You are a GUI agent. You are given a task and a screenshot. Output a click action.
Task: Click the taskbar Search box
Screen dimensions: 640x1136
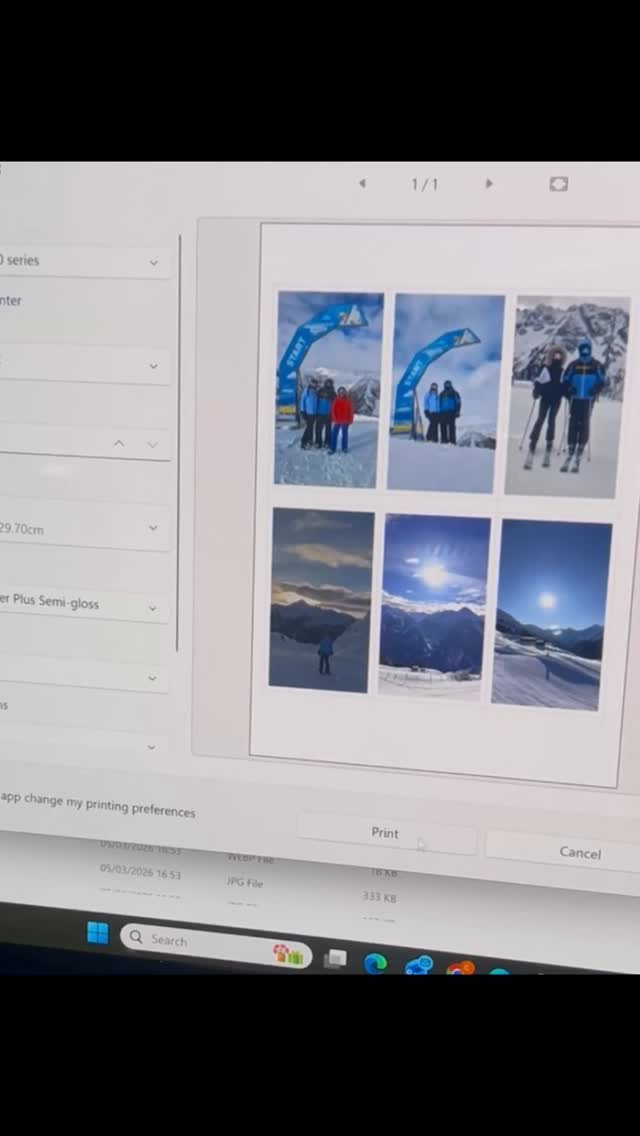(x=216, y=945)
